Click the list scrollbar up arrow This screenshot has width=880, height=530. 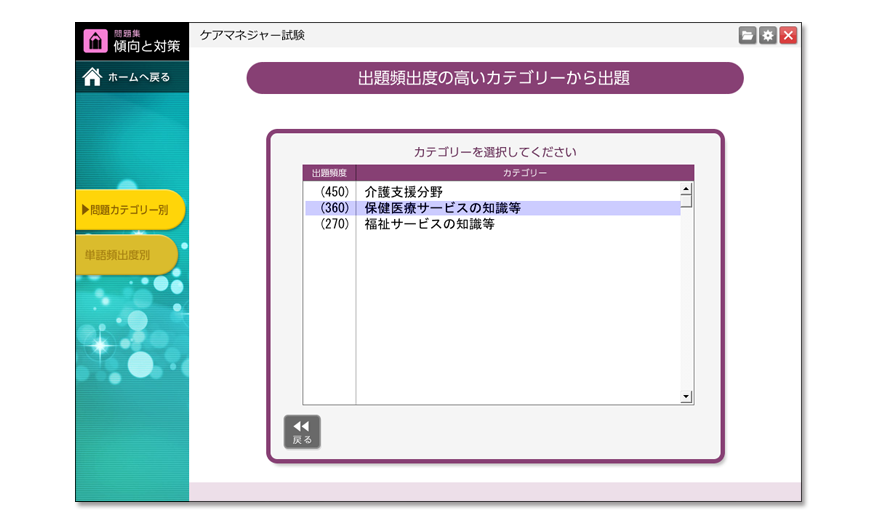(686, 189)
